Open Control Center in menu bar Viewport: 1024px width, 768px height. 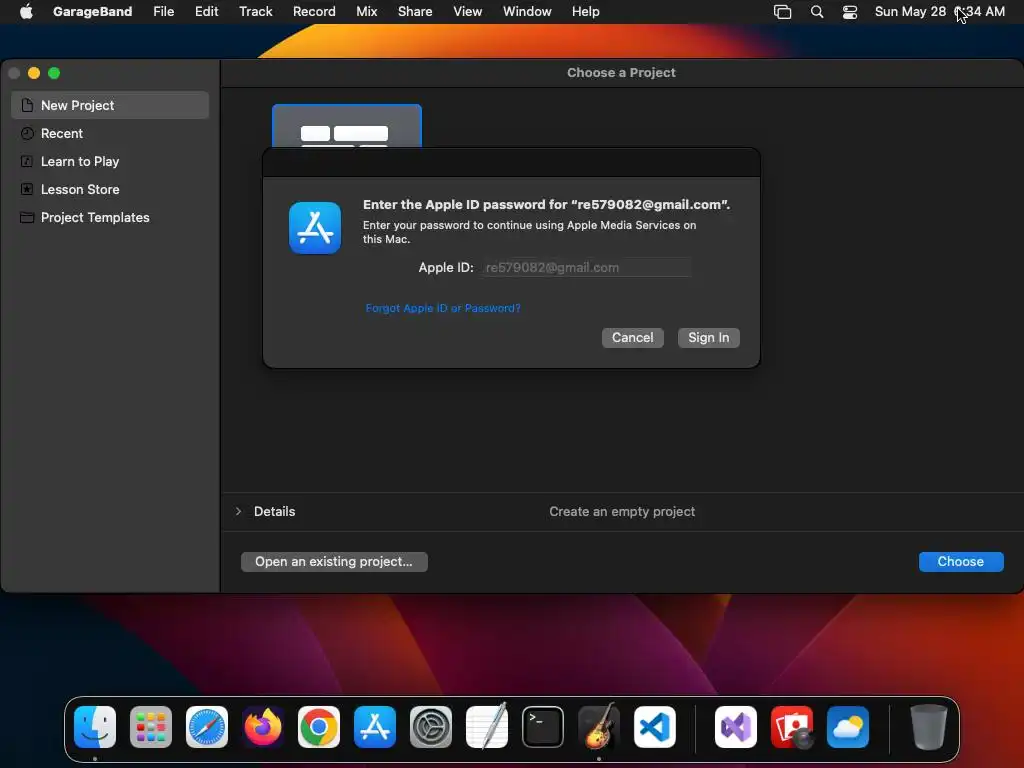[x=850, y=12]
